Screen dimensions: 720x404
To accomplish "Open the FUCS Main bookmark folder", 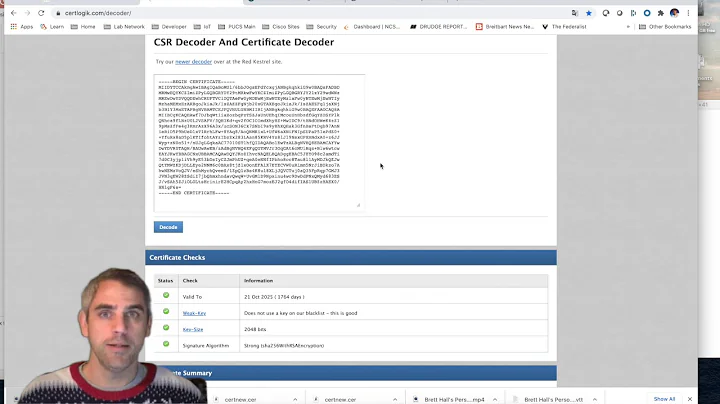I will [236, 27].
